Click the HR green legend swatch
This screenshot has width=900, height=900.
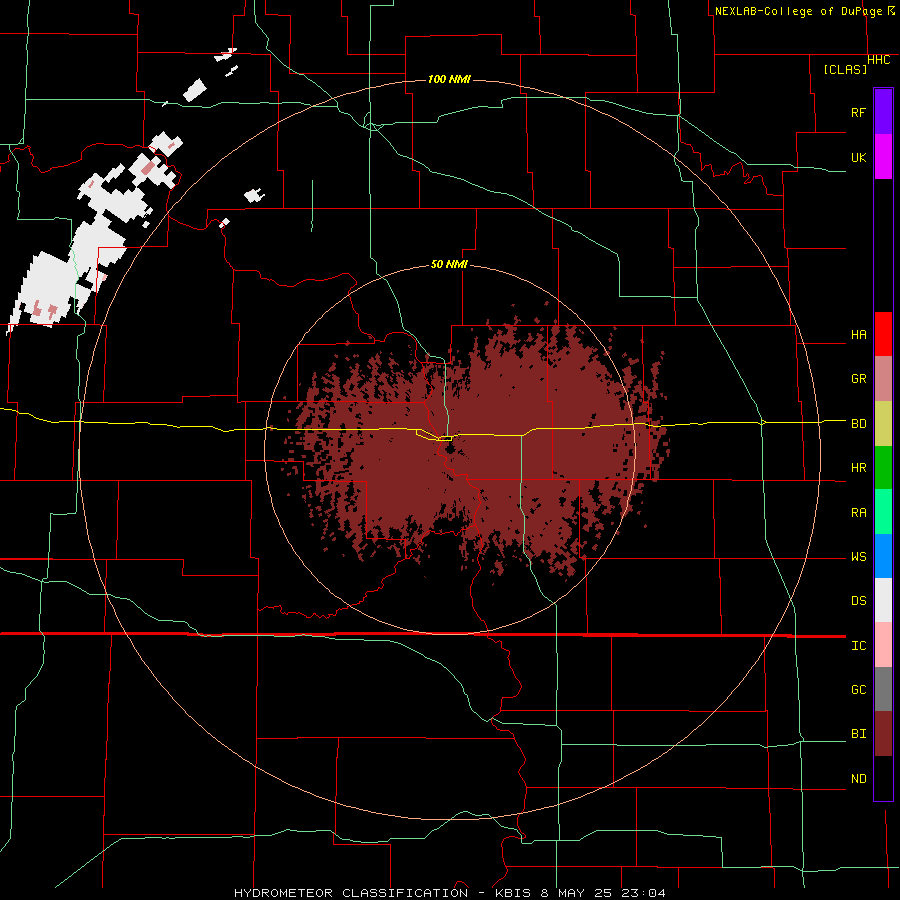click(x=883, y=468)
